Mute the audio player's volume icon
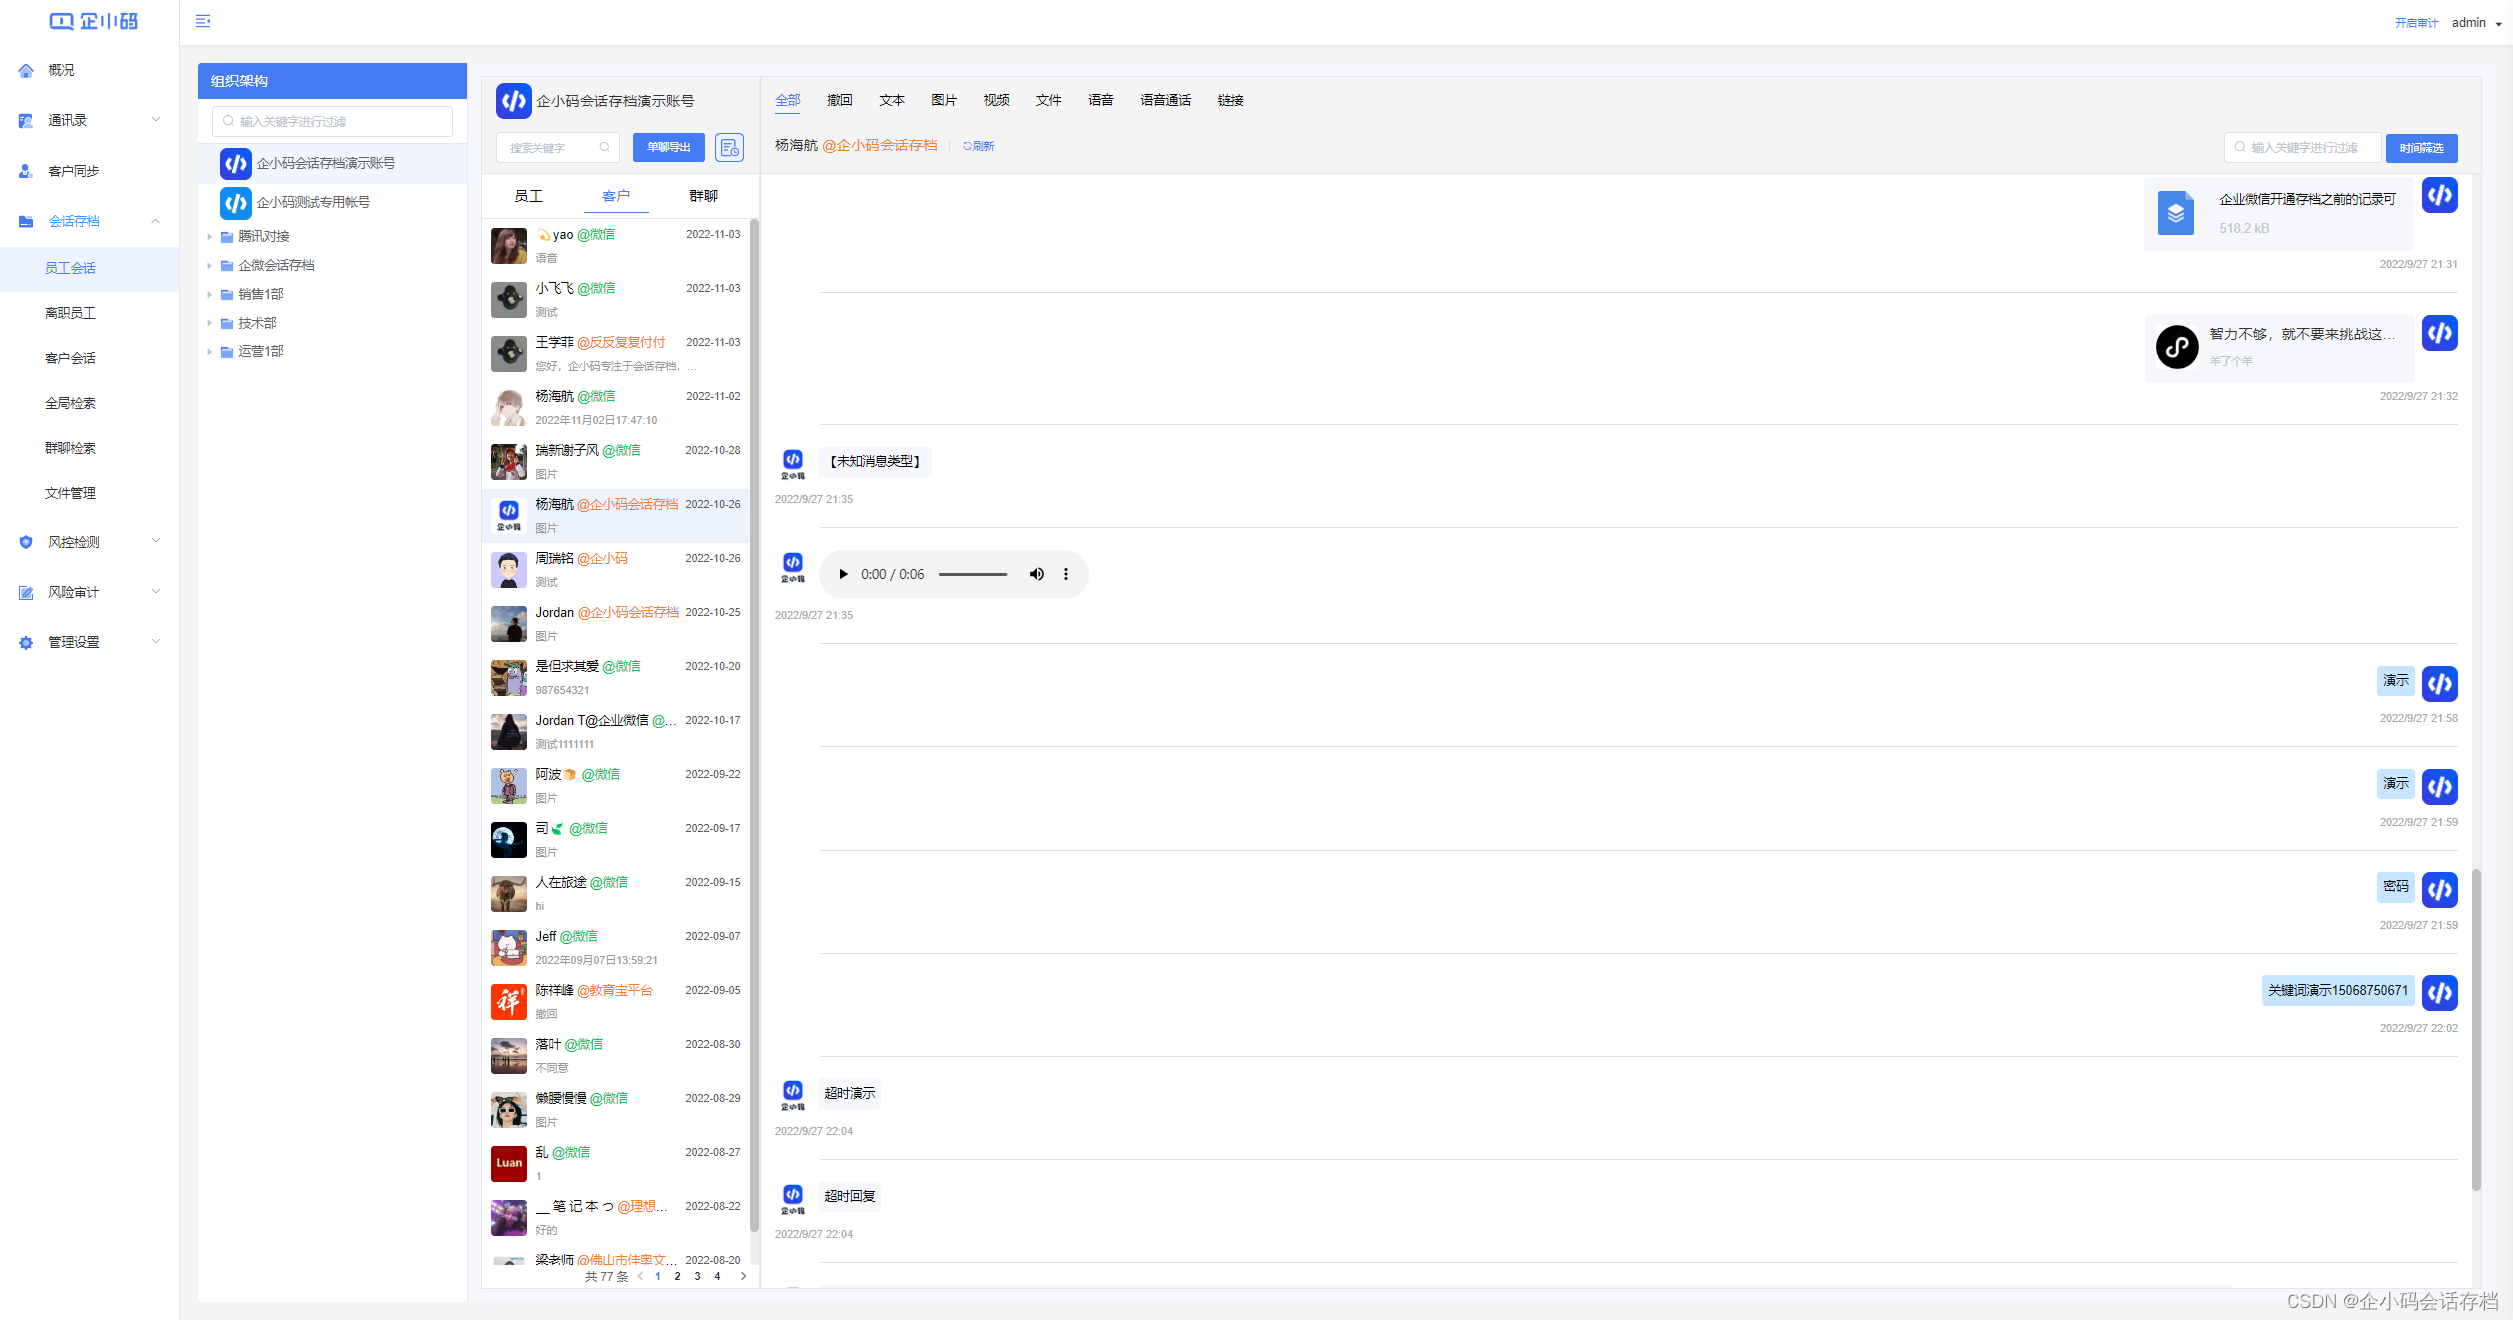 1037,574
